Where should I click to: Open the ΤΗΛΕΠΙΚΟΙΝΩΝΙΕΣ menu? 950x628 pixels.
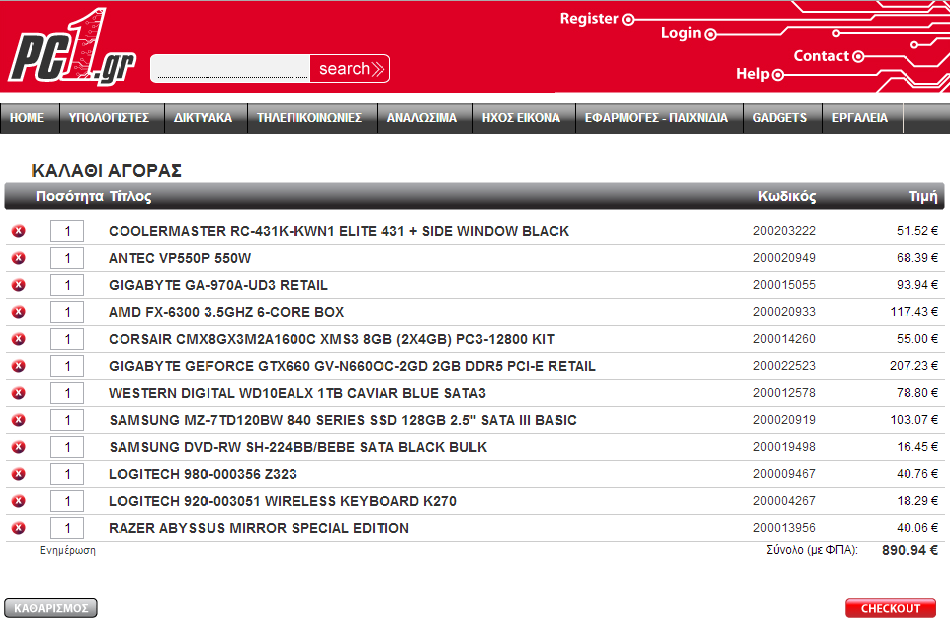[x=310, y=117]
